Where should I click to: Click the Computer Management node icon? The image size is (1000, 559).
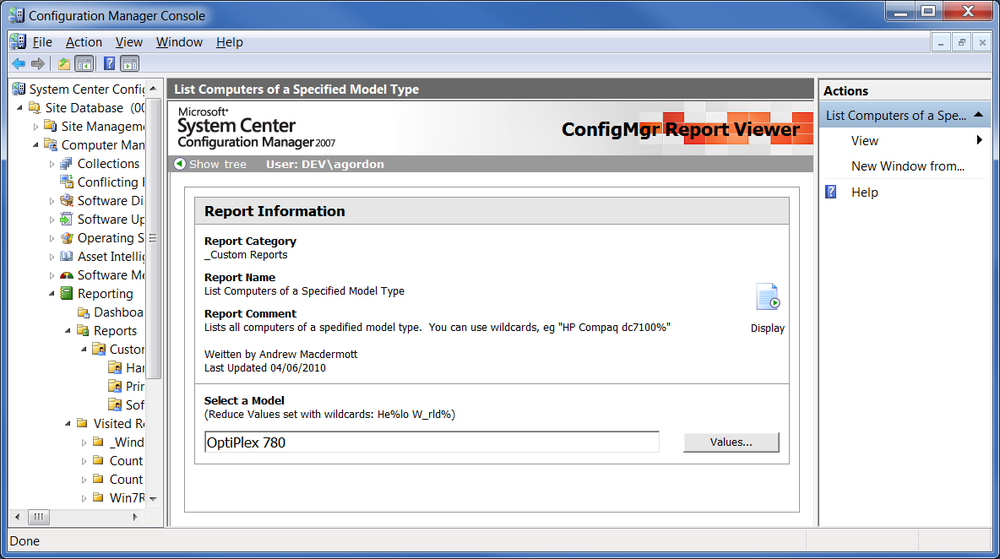tap(50, 145)
